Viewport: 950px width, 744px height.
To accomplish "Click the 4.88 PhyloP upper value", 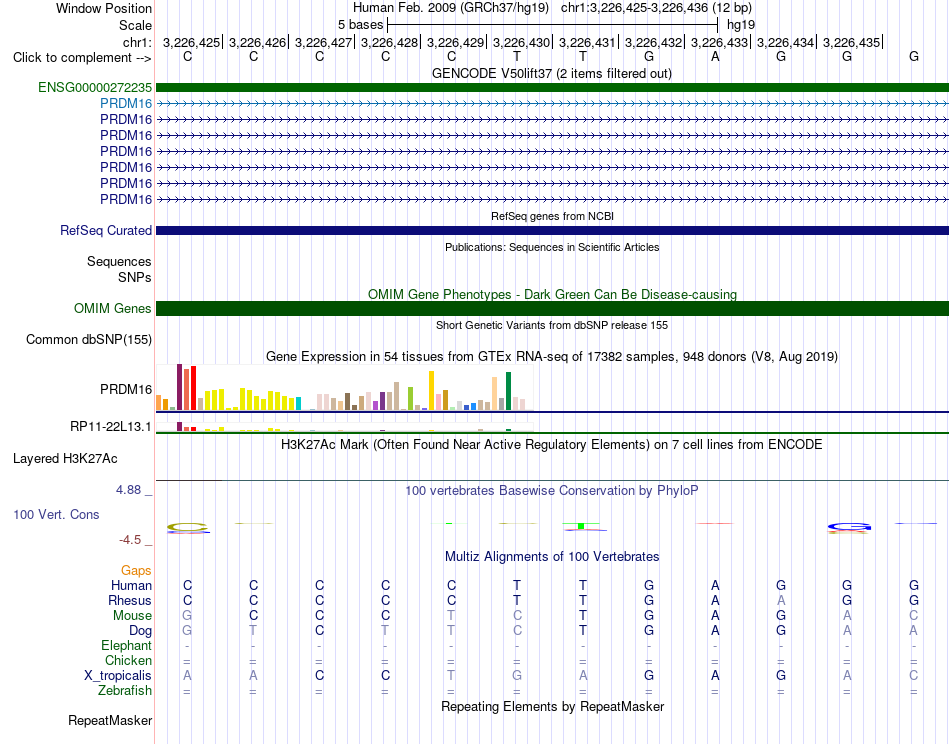I will (x=128, y=490).
